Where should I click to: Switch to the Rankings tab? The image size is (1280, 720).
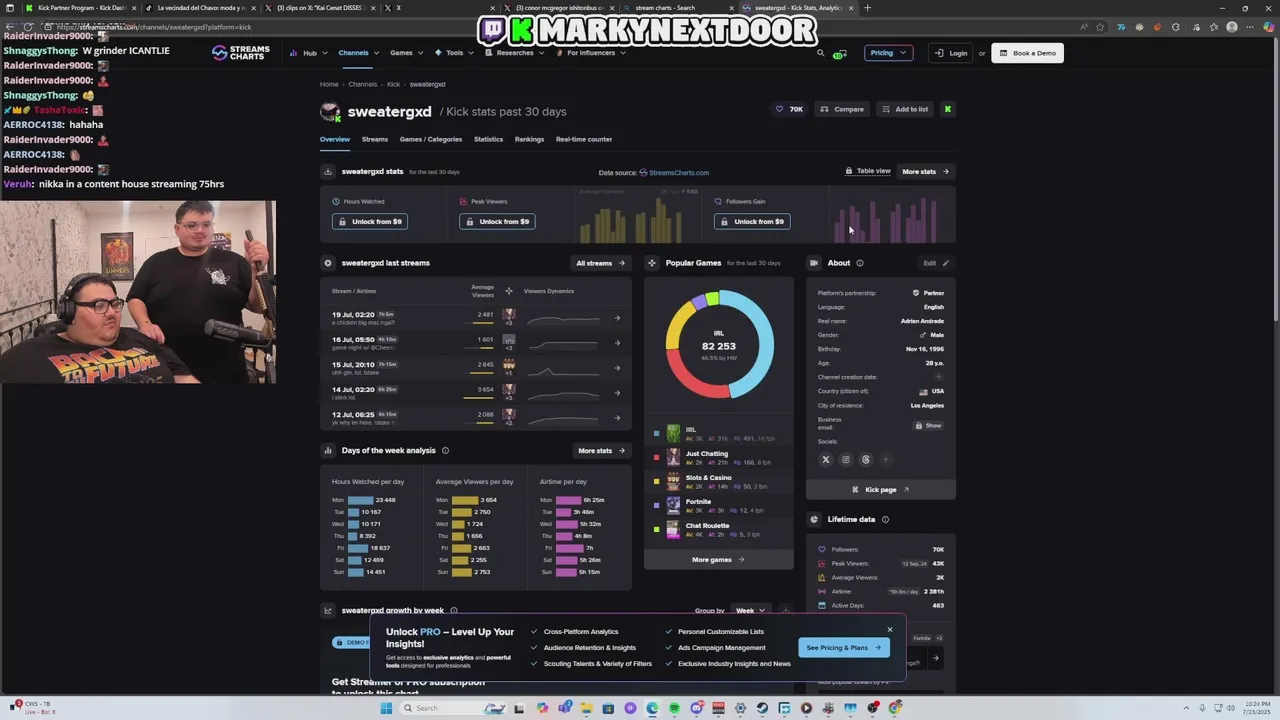point(530,139)
